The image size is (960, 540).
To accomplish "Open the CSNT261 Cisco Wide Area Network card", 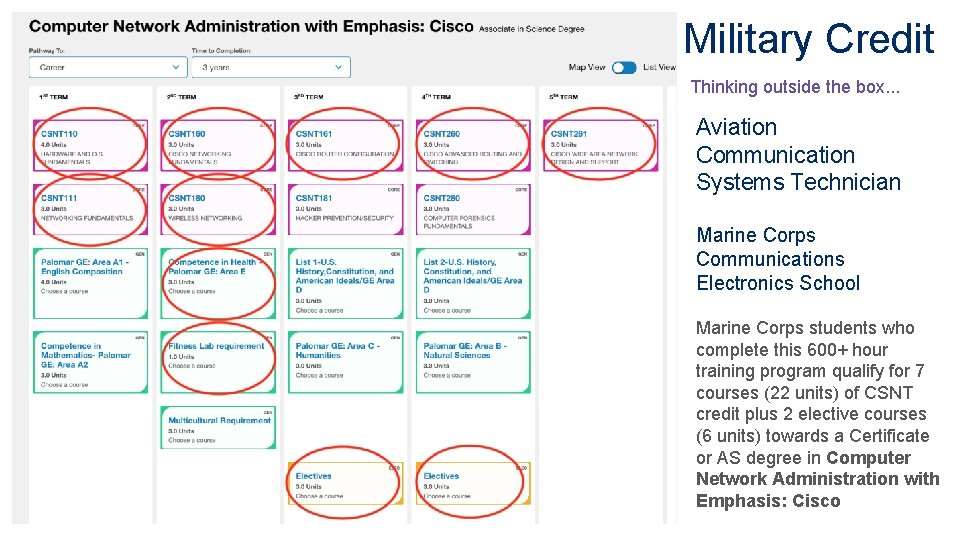I will (x=601, y=145).
